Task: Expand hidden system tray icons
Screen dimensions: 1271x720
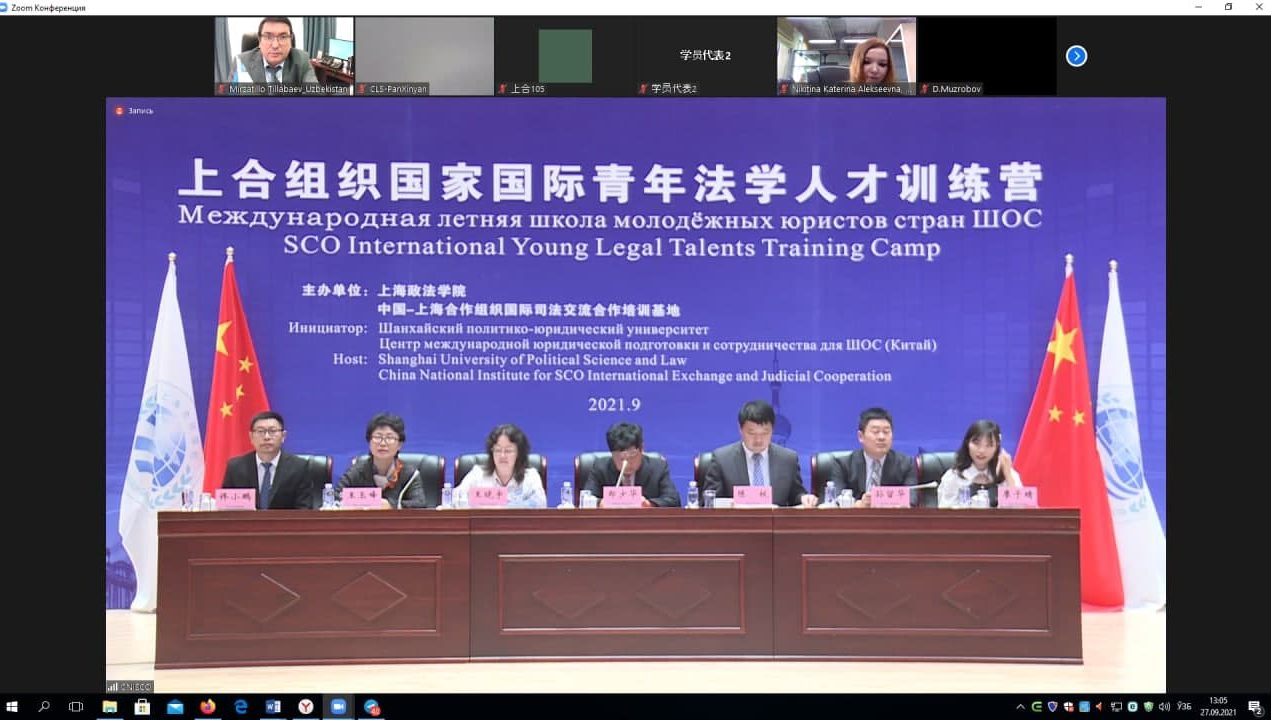Action: [1020, 707]
